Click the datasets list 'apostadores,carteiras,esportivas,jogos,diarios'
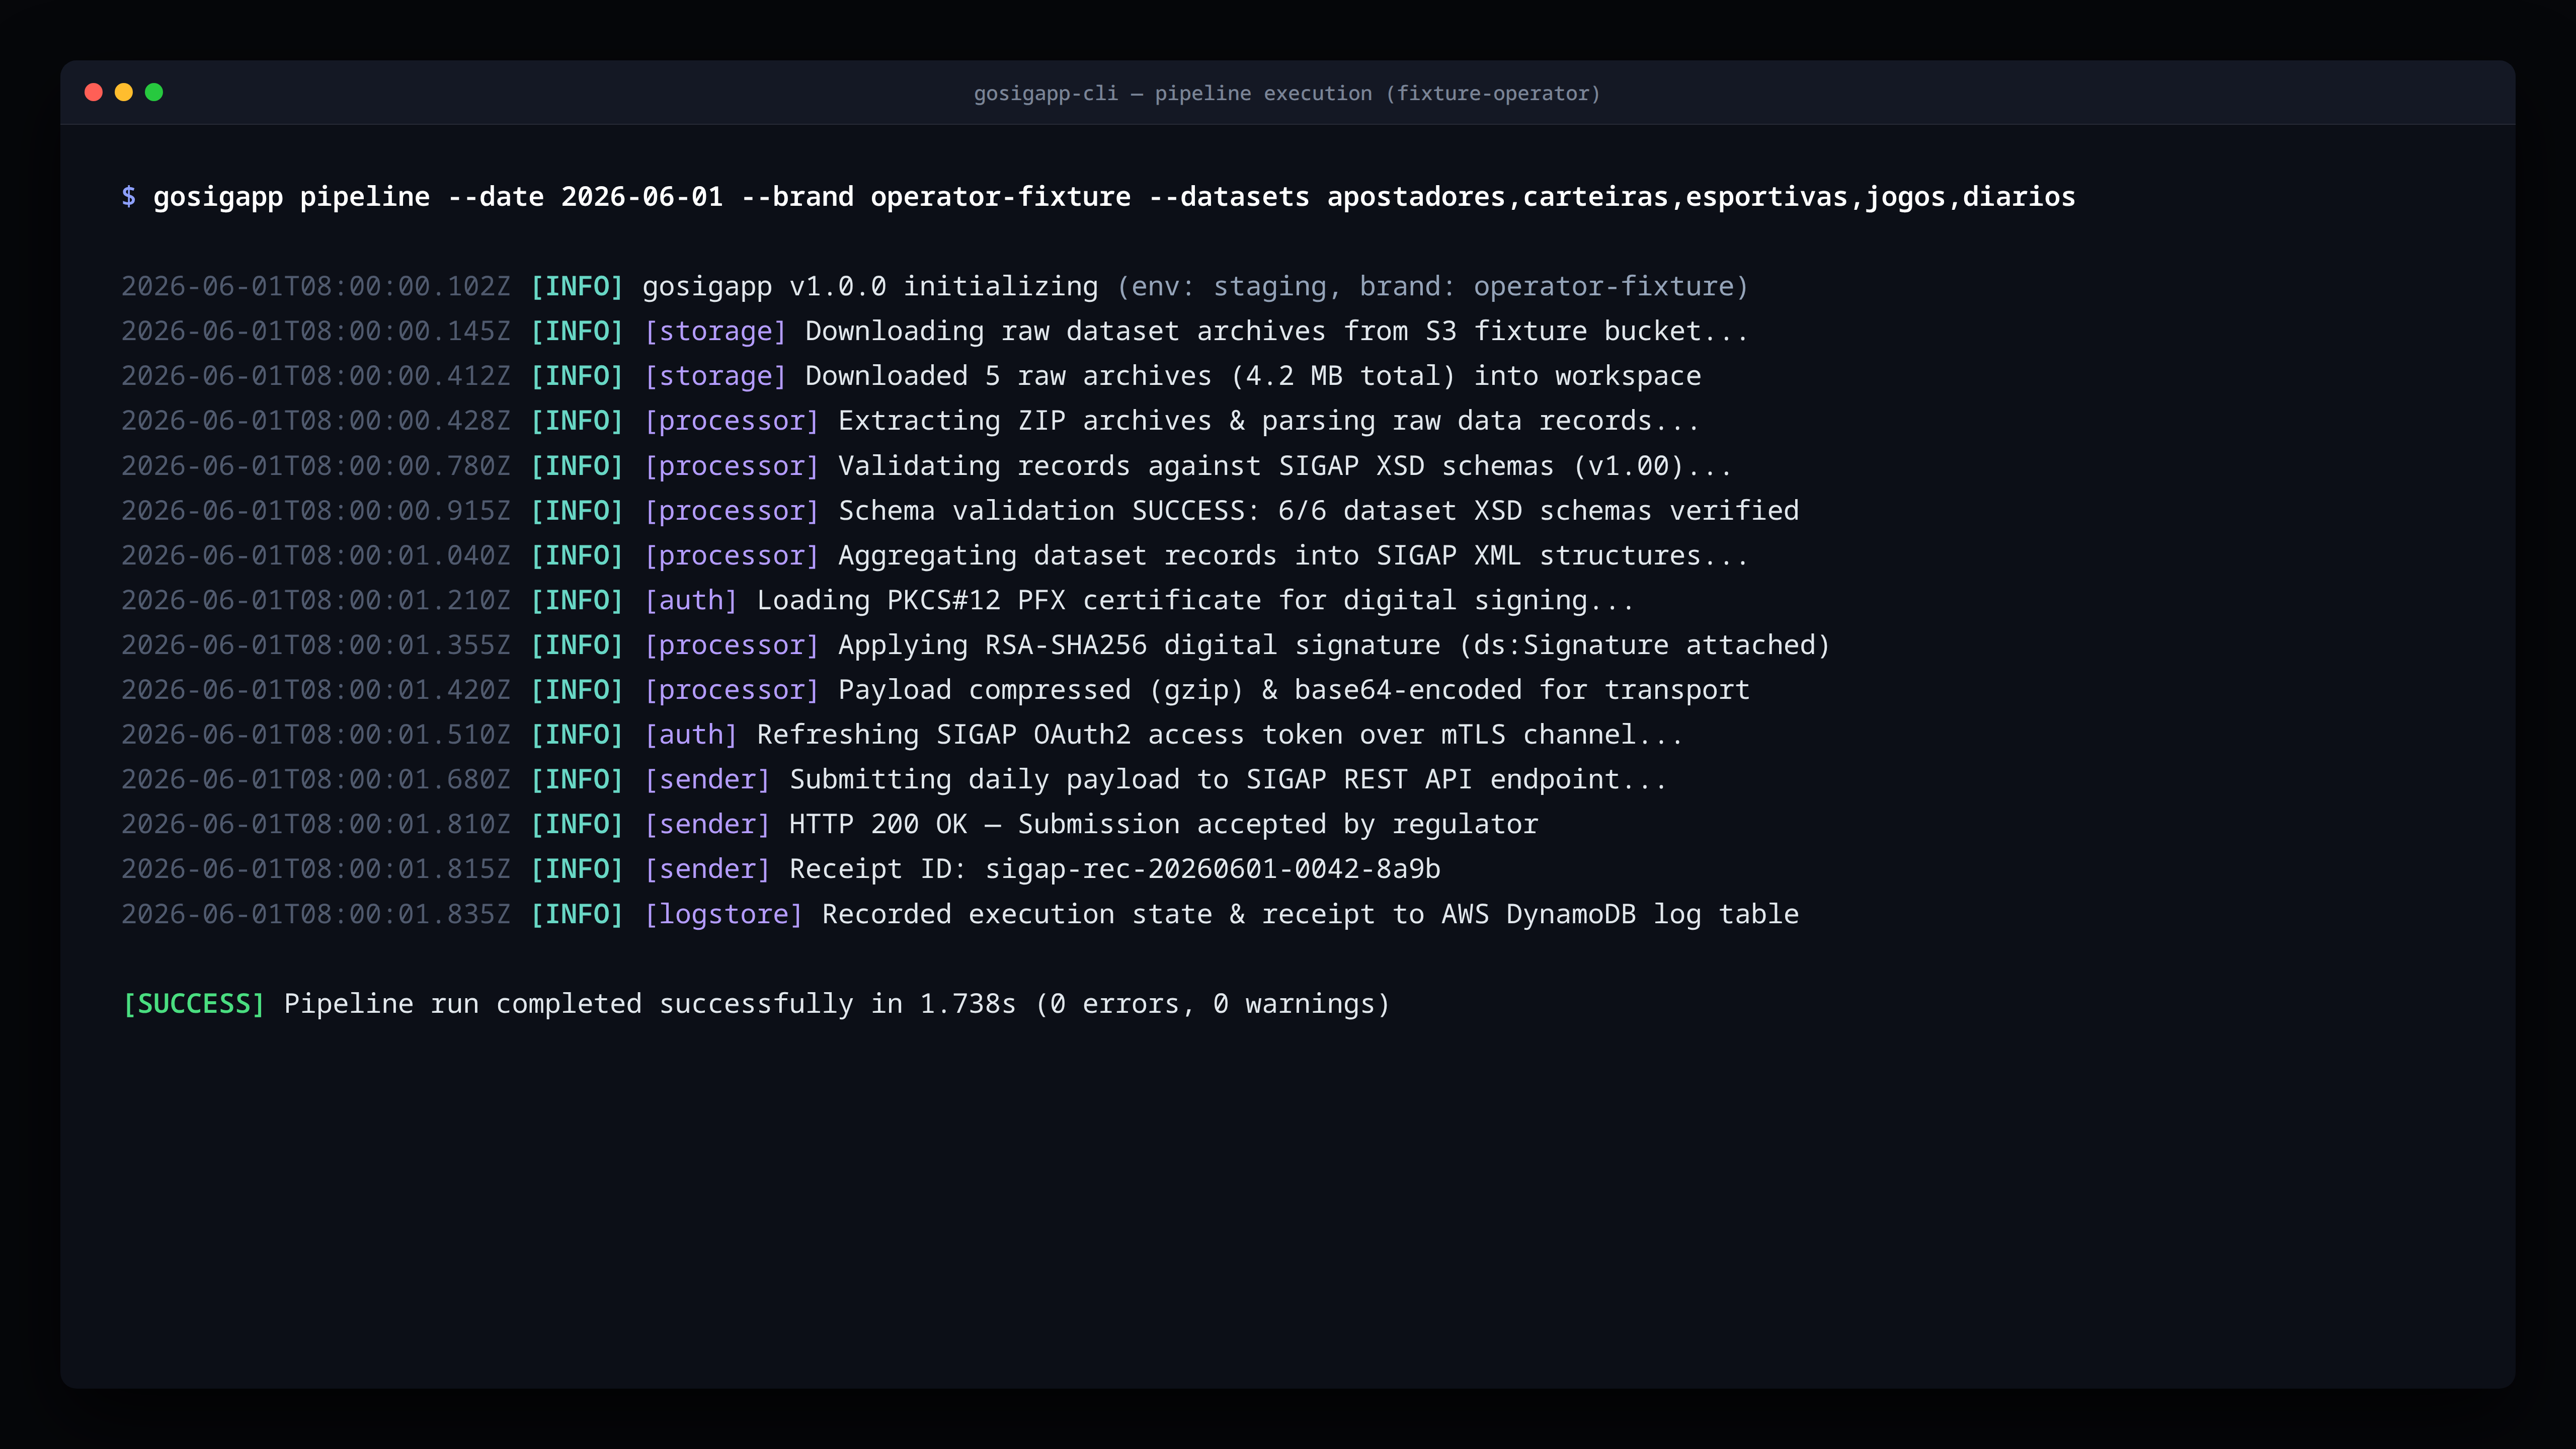The height and width of the screenshot is (1449, 2576). pos(1701,196)
